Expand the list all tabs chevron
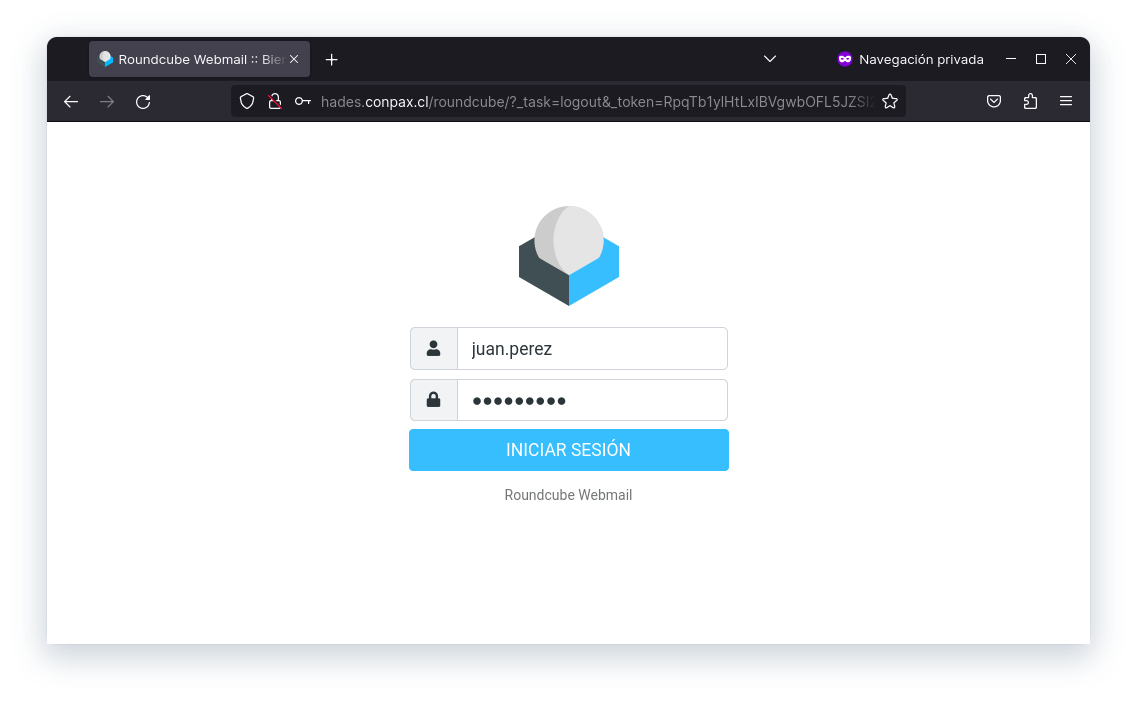 click(x=770, y=59)
